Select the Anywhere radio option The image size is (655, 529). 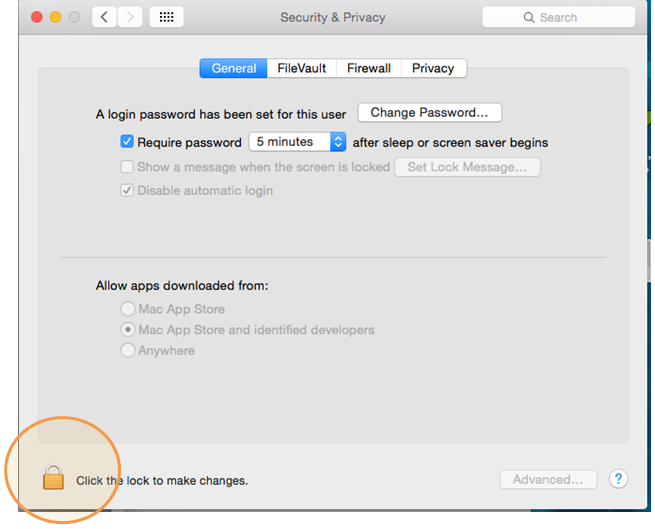pos(128,350)
